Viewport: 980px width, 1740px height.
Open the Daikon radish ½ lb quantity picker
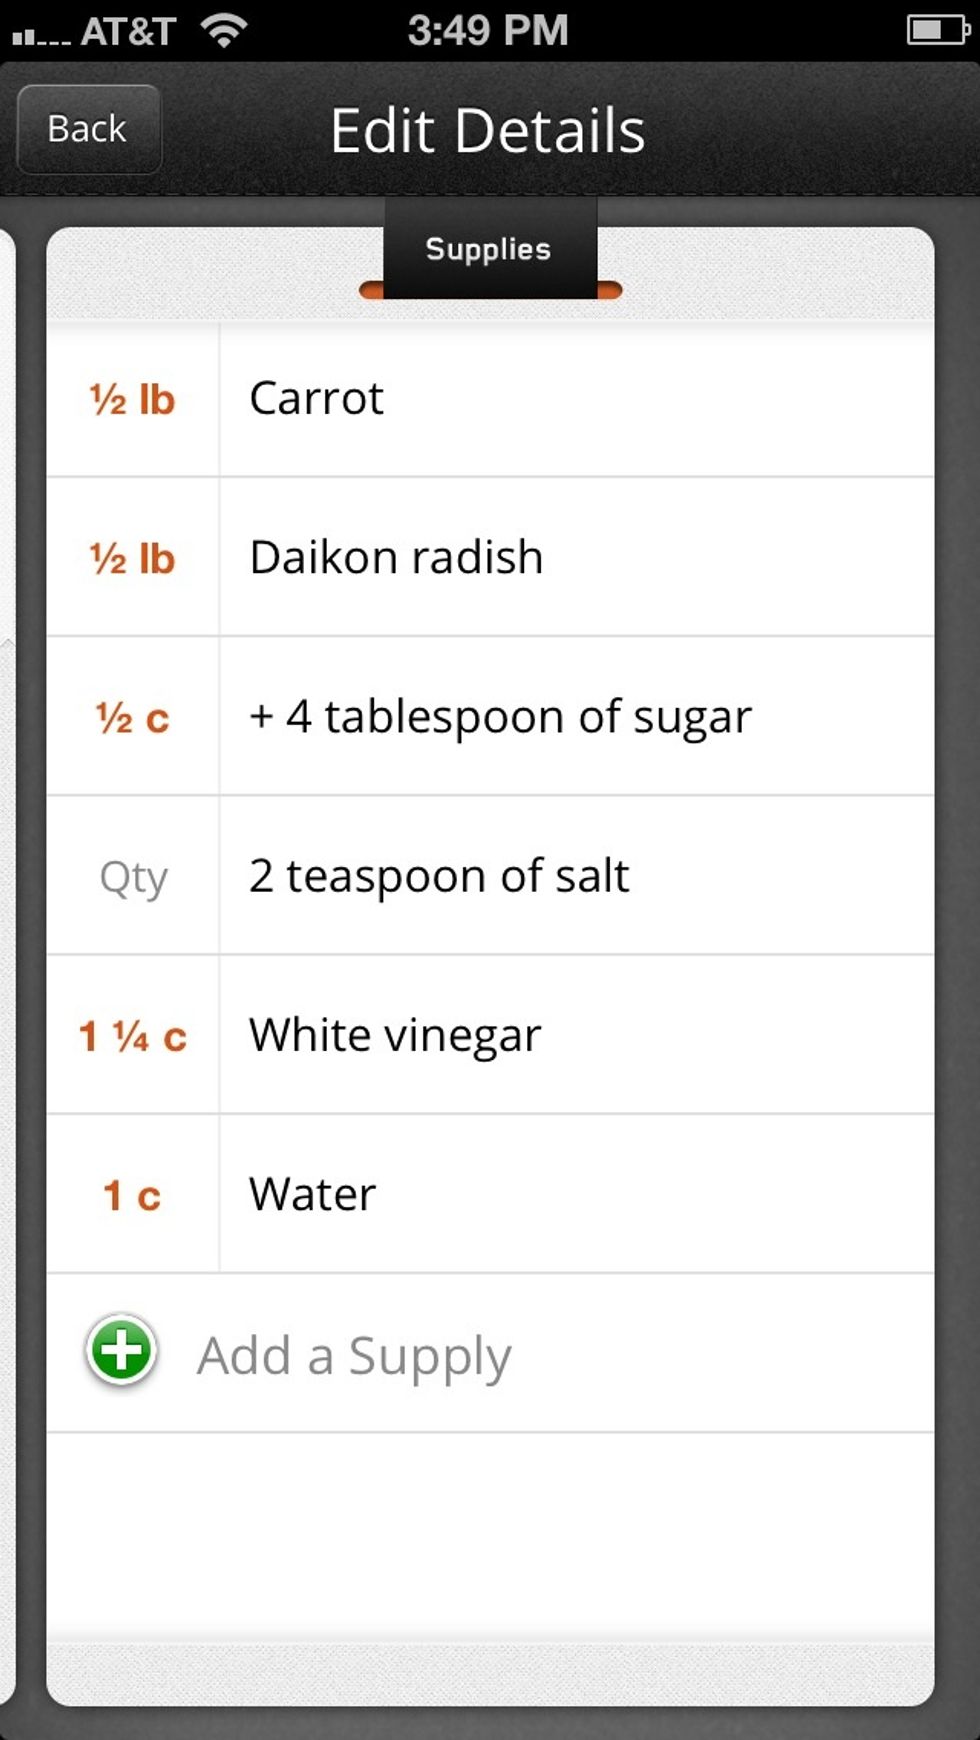click(132, 558)
